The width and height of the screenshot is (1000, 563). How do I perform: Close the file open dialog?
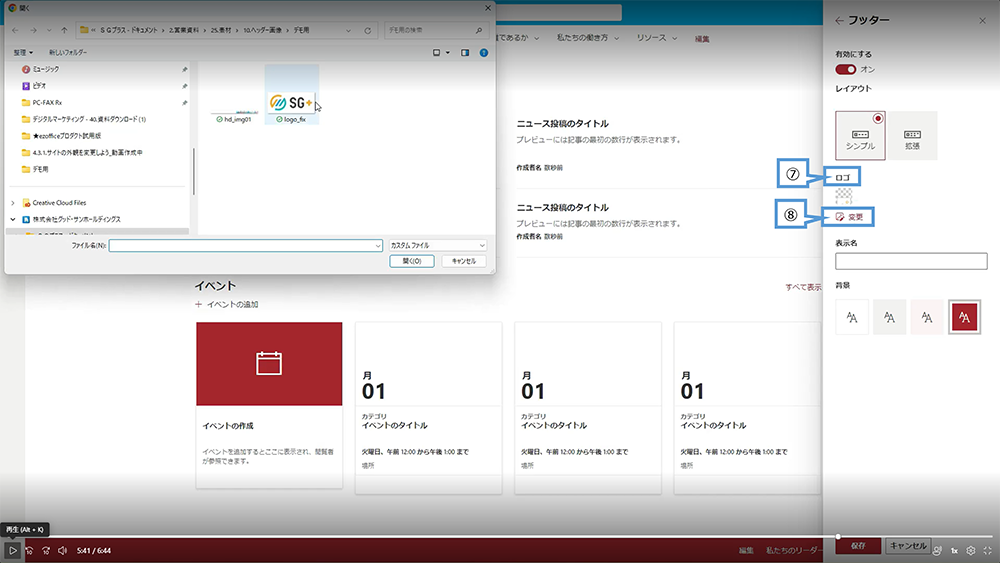(488, 8)
